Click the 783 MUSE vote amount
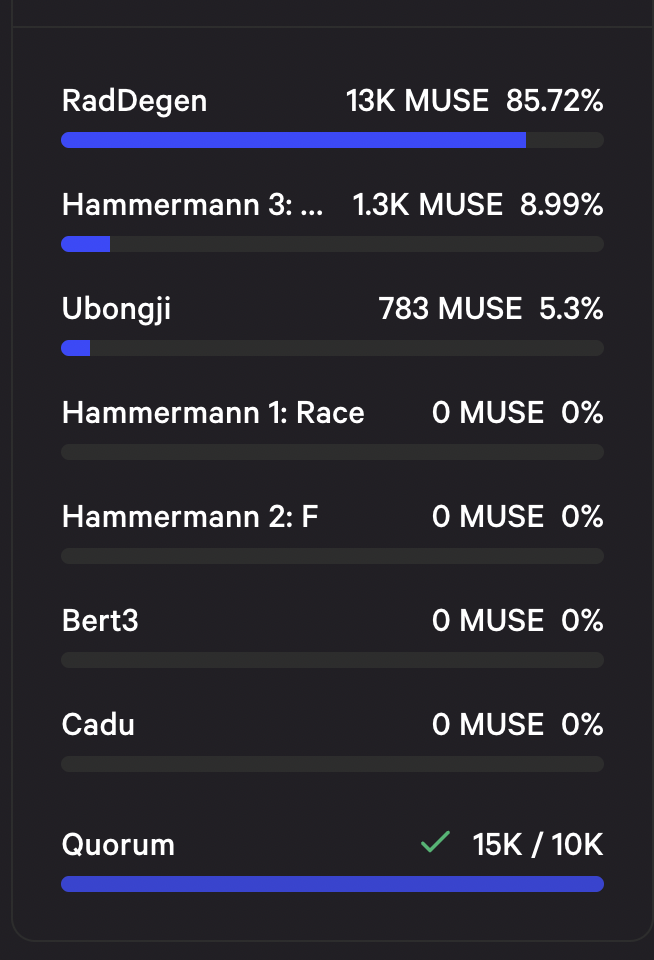 [450, 309]
